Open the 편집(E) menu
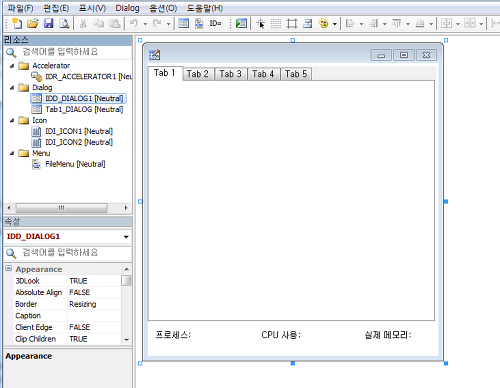Image resolution: width=500 pixels, height=388 pixels. pos(56,8)
